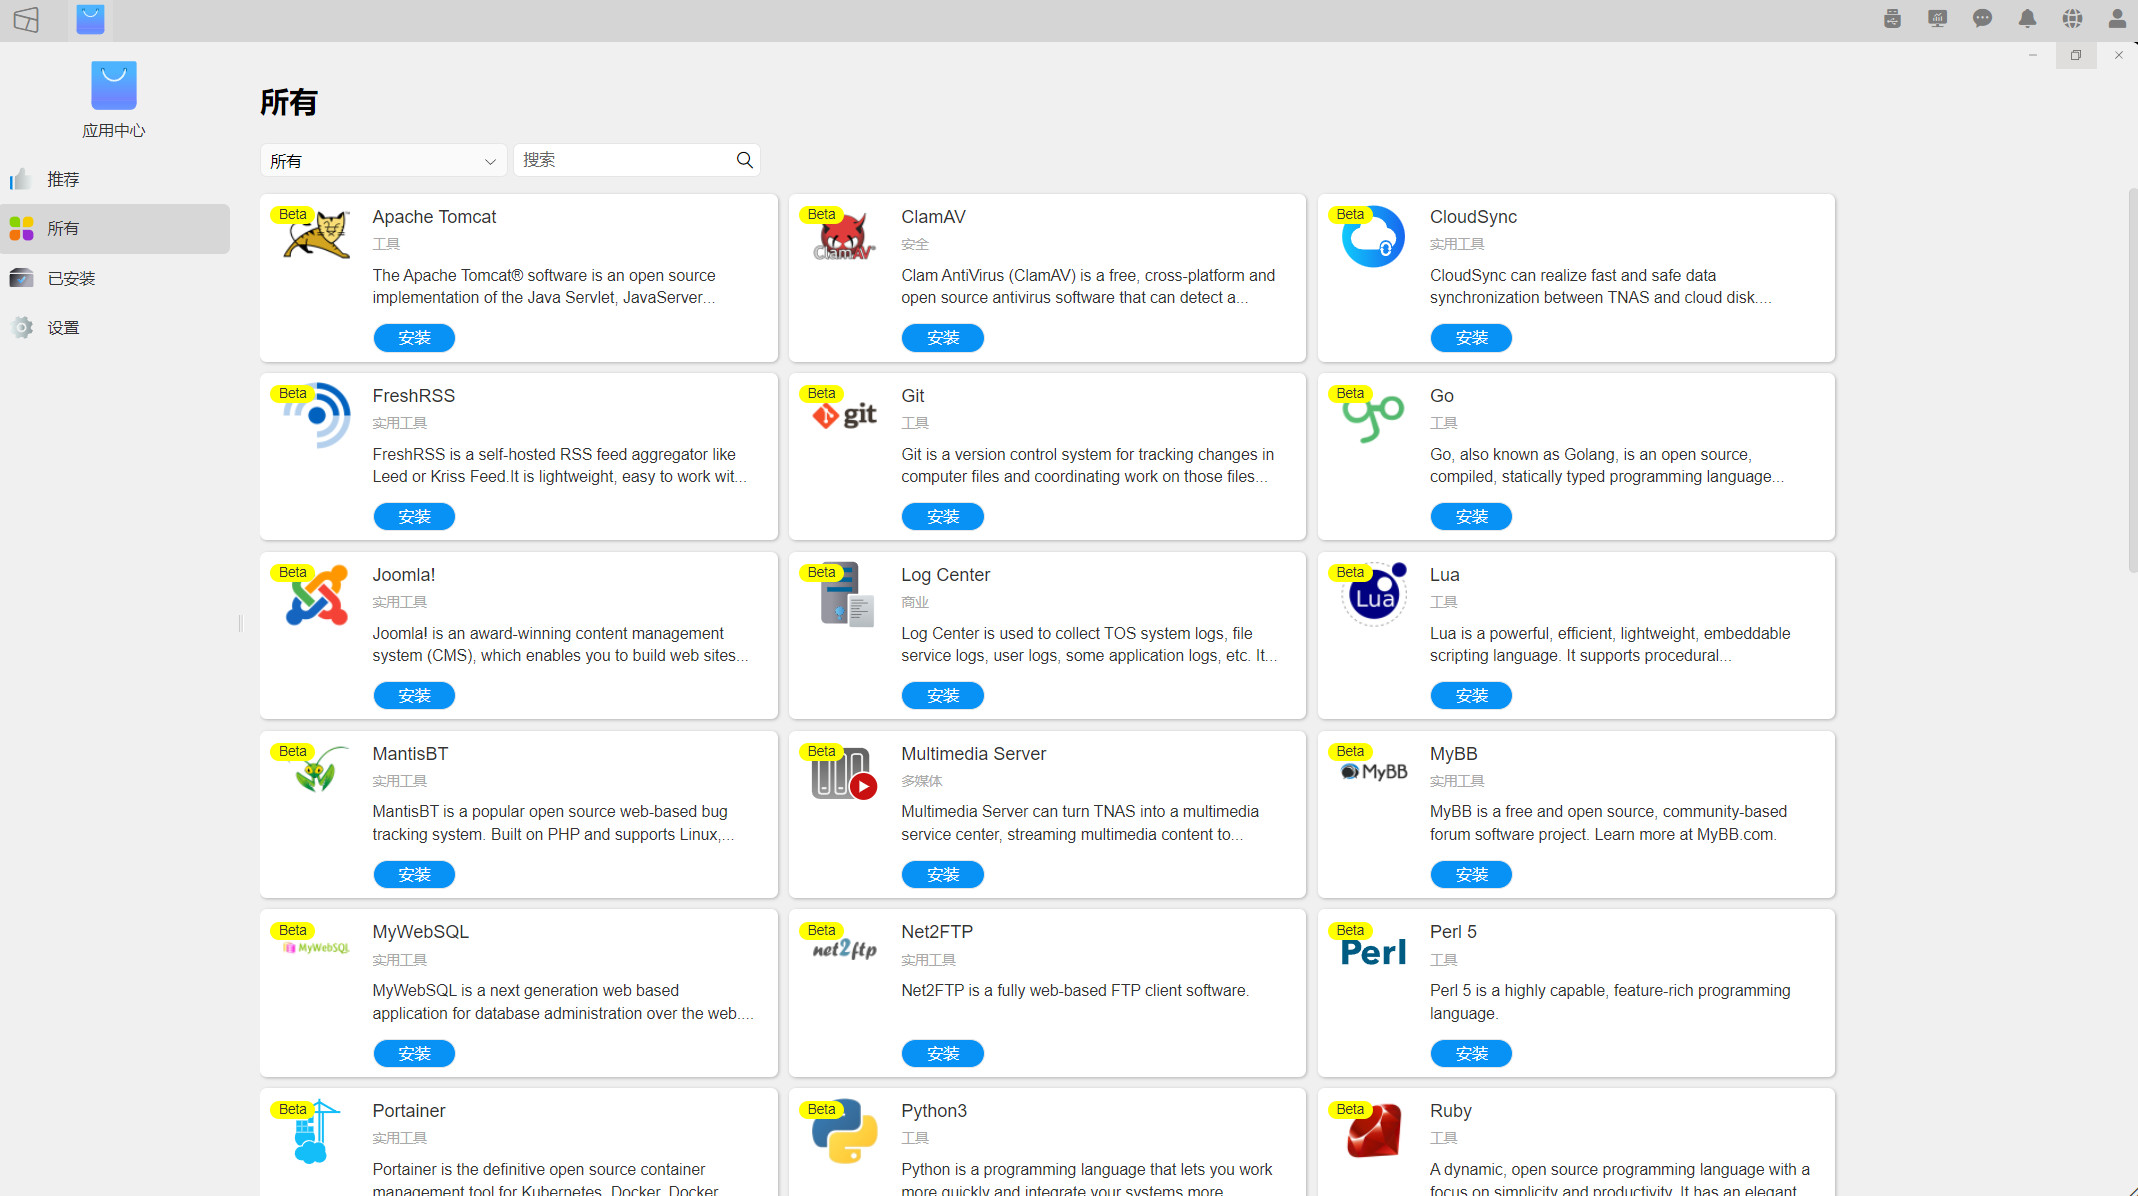Click the 搜索 search input field

pyautogui.click(x=637, y=160)
